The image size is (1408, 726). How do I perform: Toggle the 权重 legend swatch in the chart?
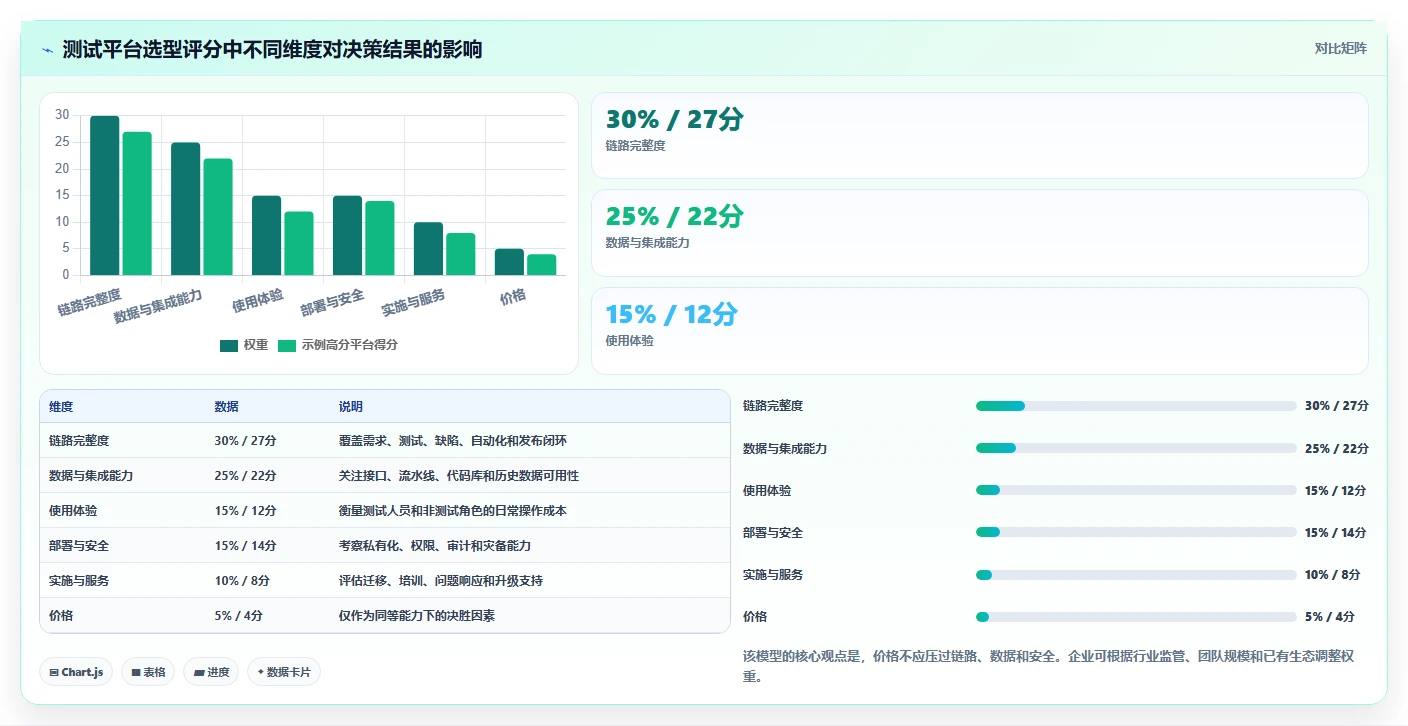229,345
